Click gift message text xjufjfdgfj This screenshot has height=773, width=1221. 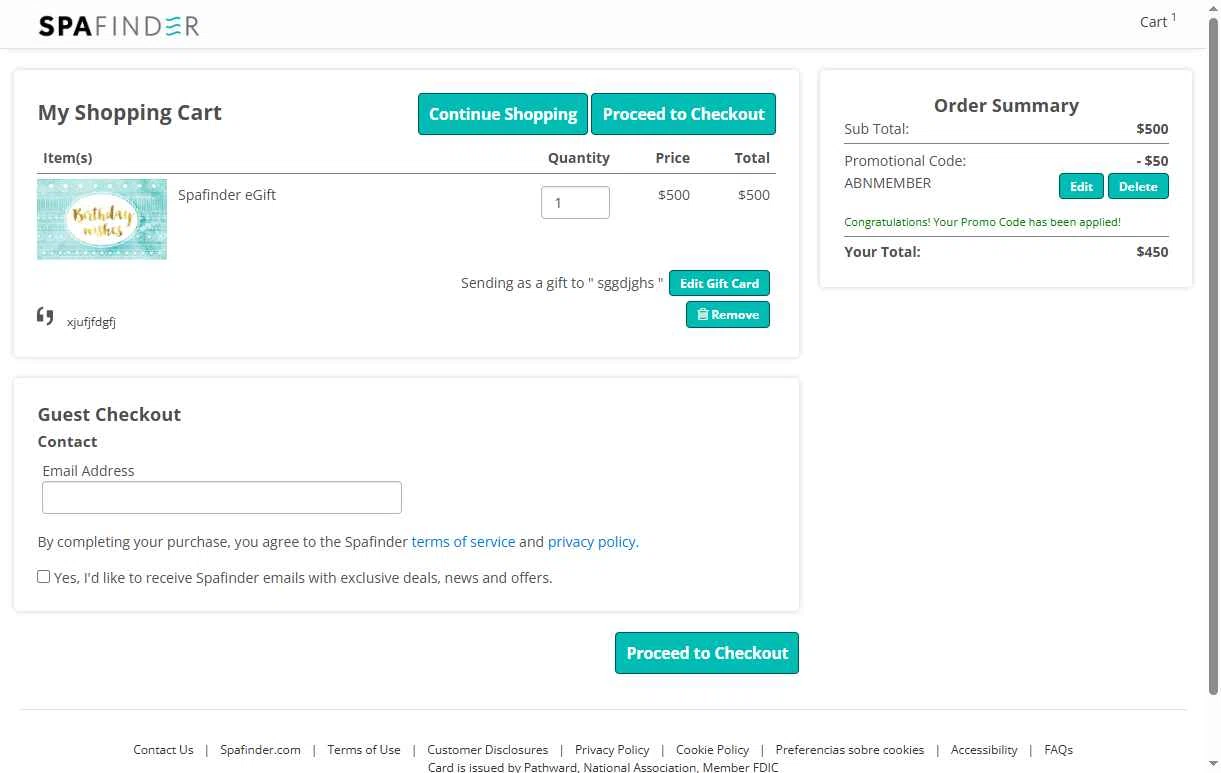click(91, 322)
